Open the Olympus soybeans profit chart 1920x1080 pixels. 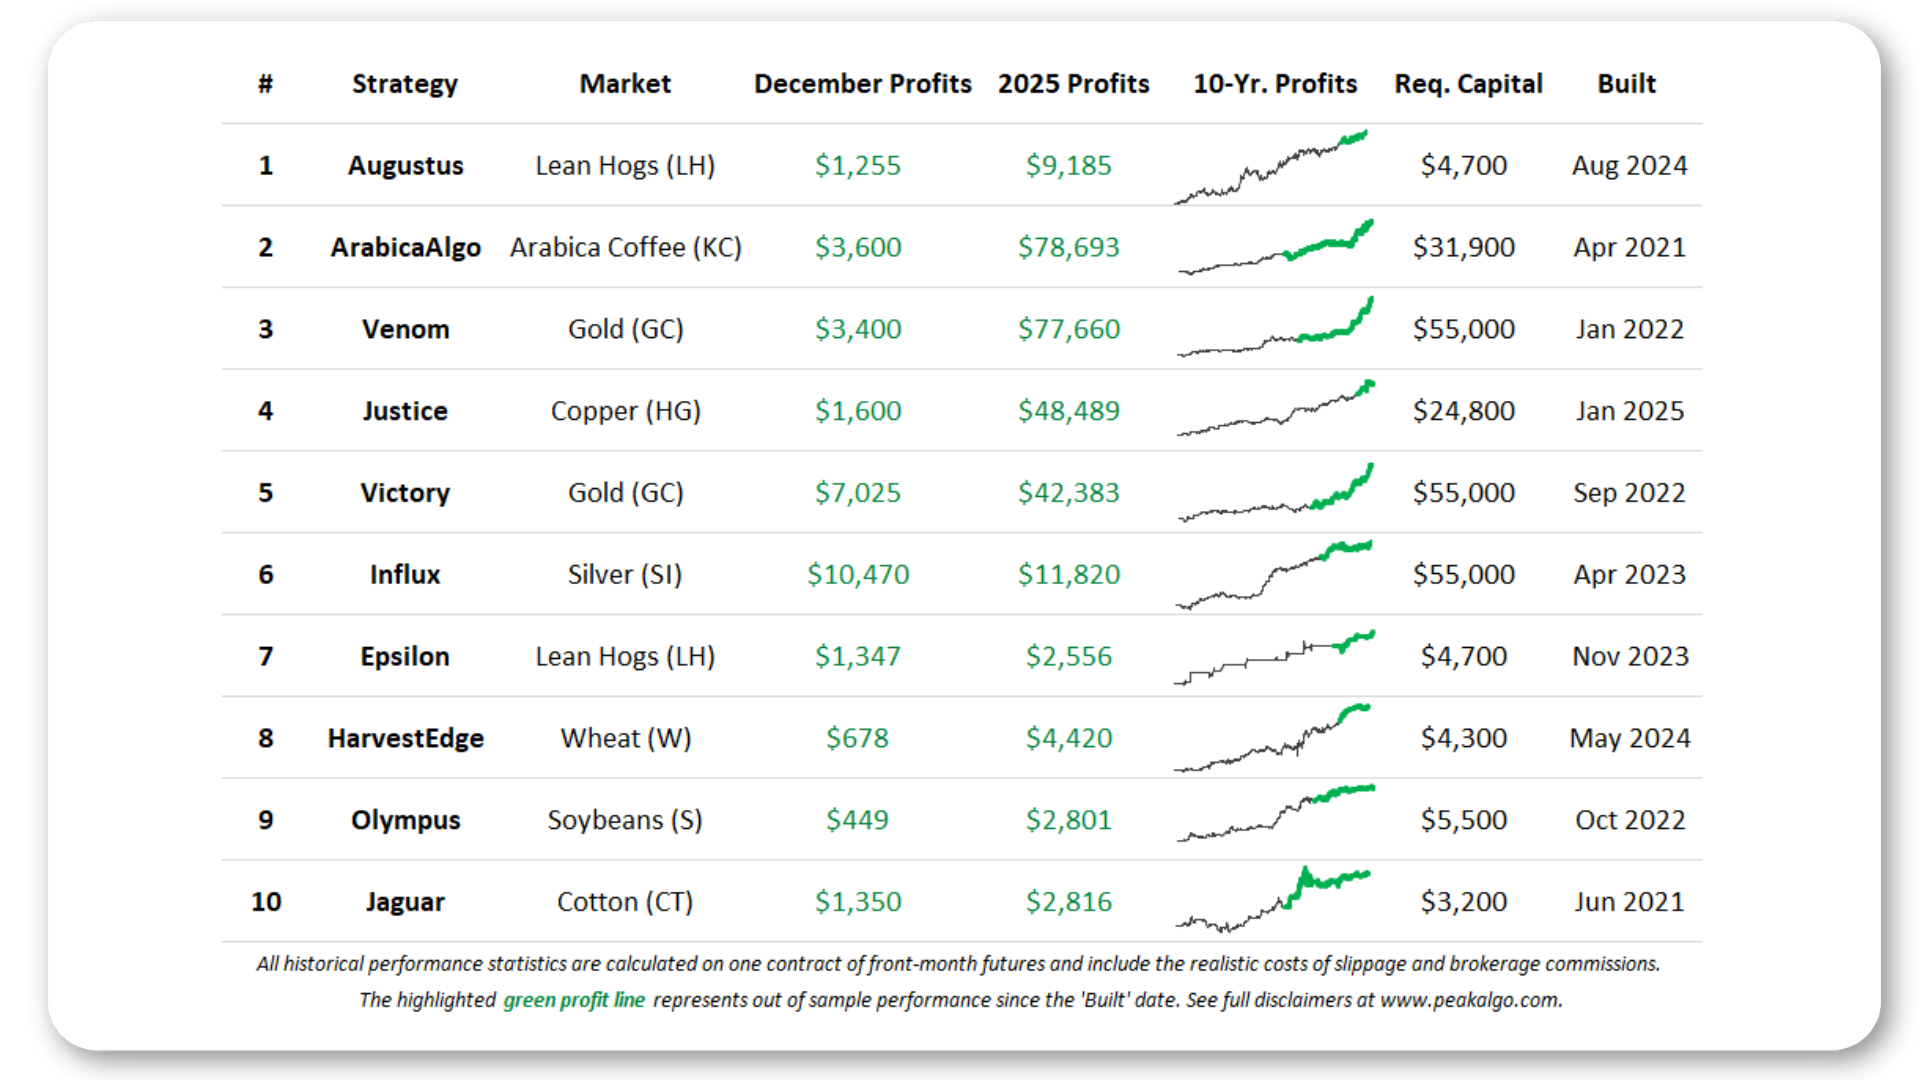pos(1275,813)
